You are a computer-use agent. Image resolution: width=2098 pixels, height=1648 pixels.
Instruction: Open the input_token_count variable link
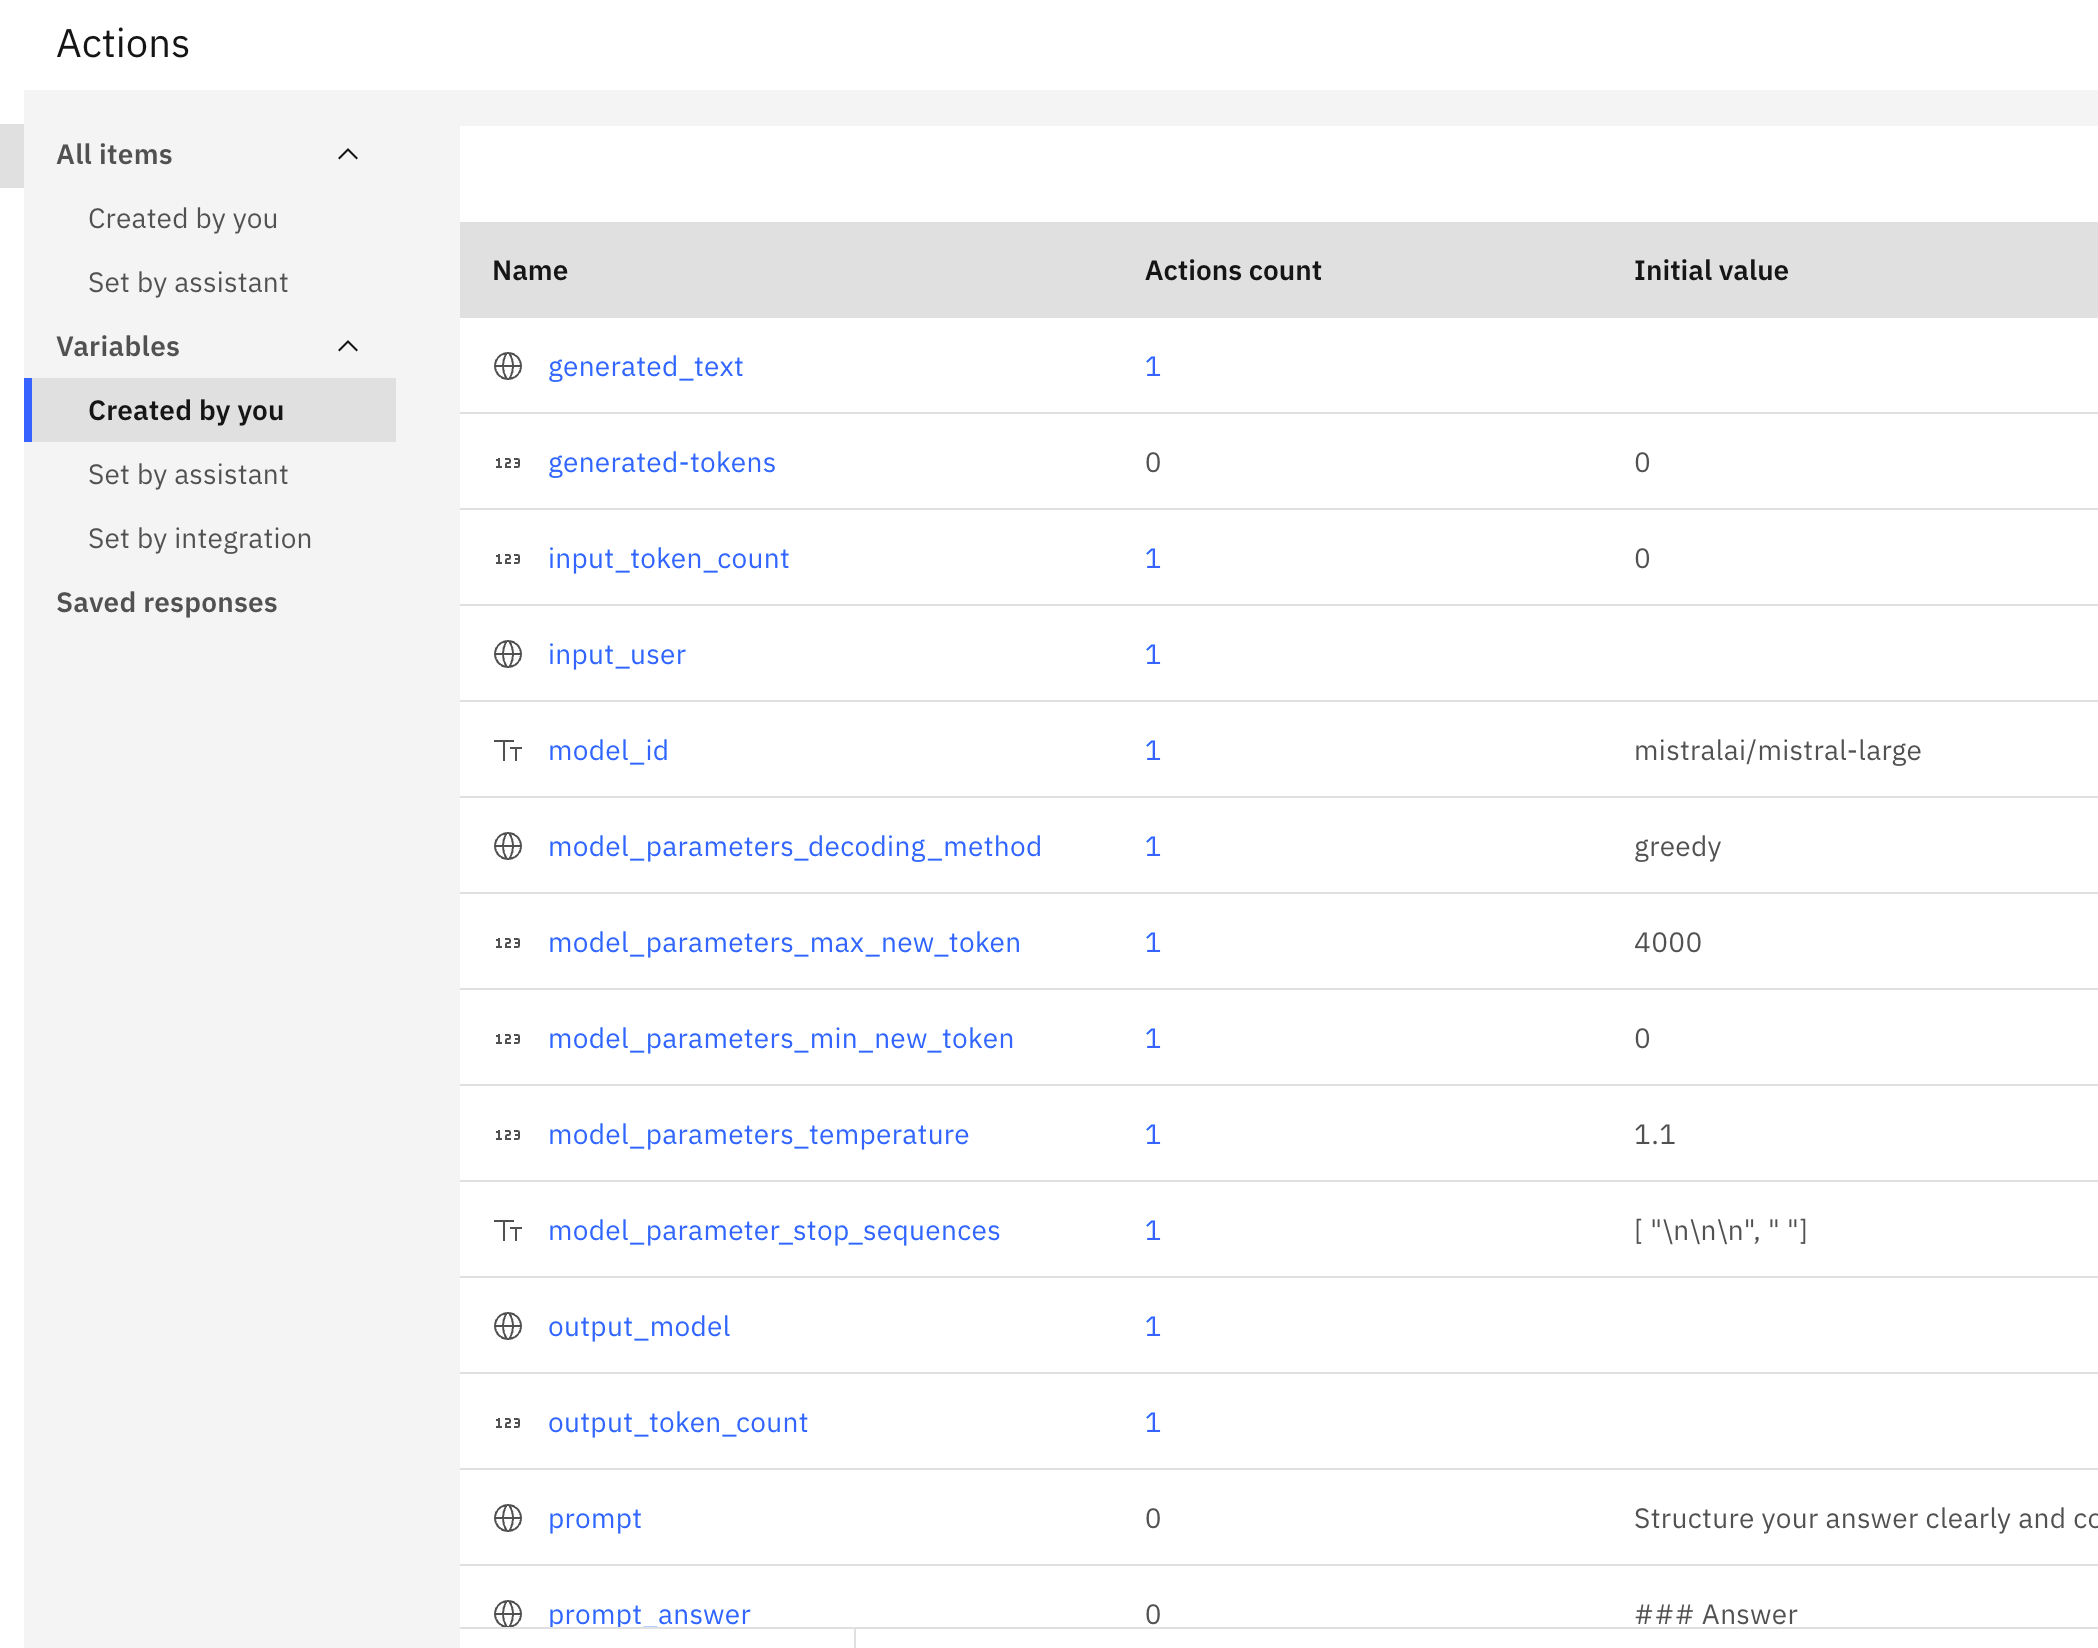(x=668, y=559)
